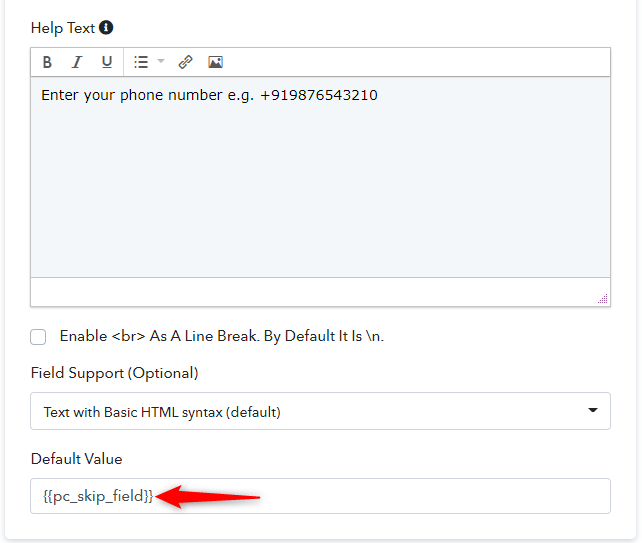Insert a hyperlink with the chain icon

[185, 62]
